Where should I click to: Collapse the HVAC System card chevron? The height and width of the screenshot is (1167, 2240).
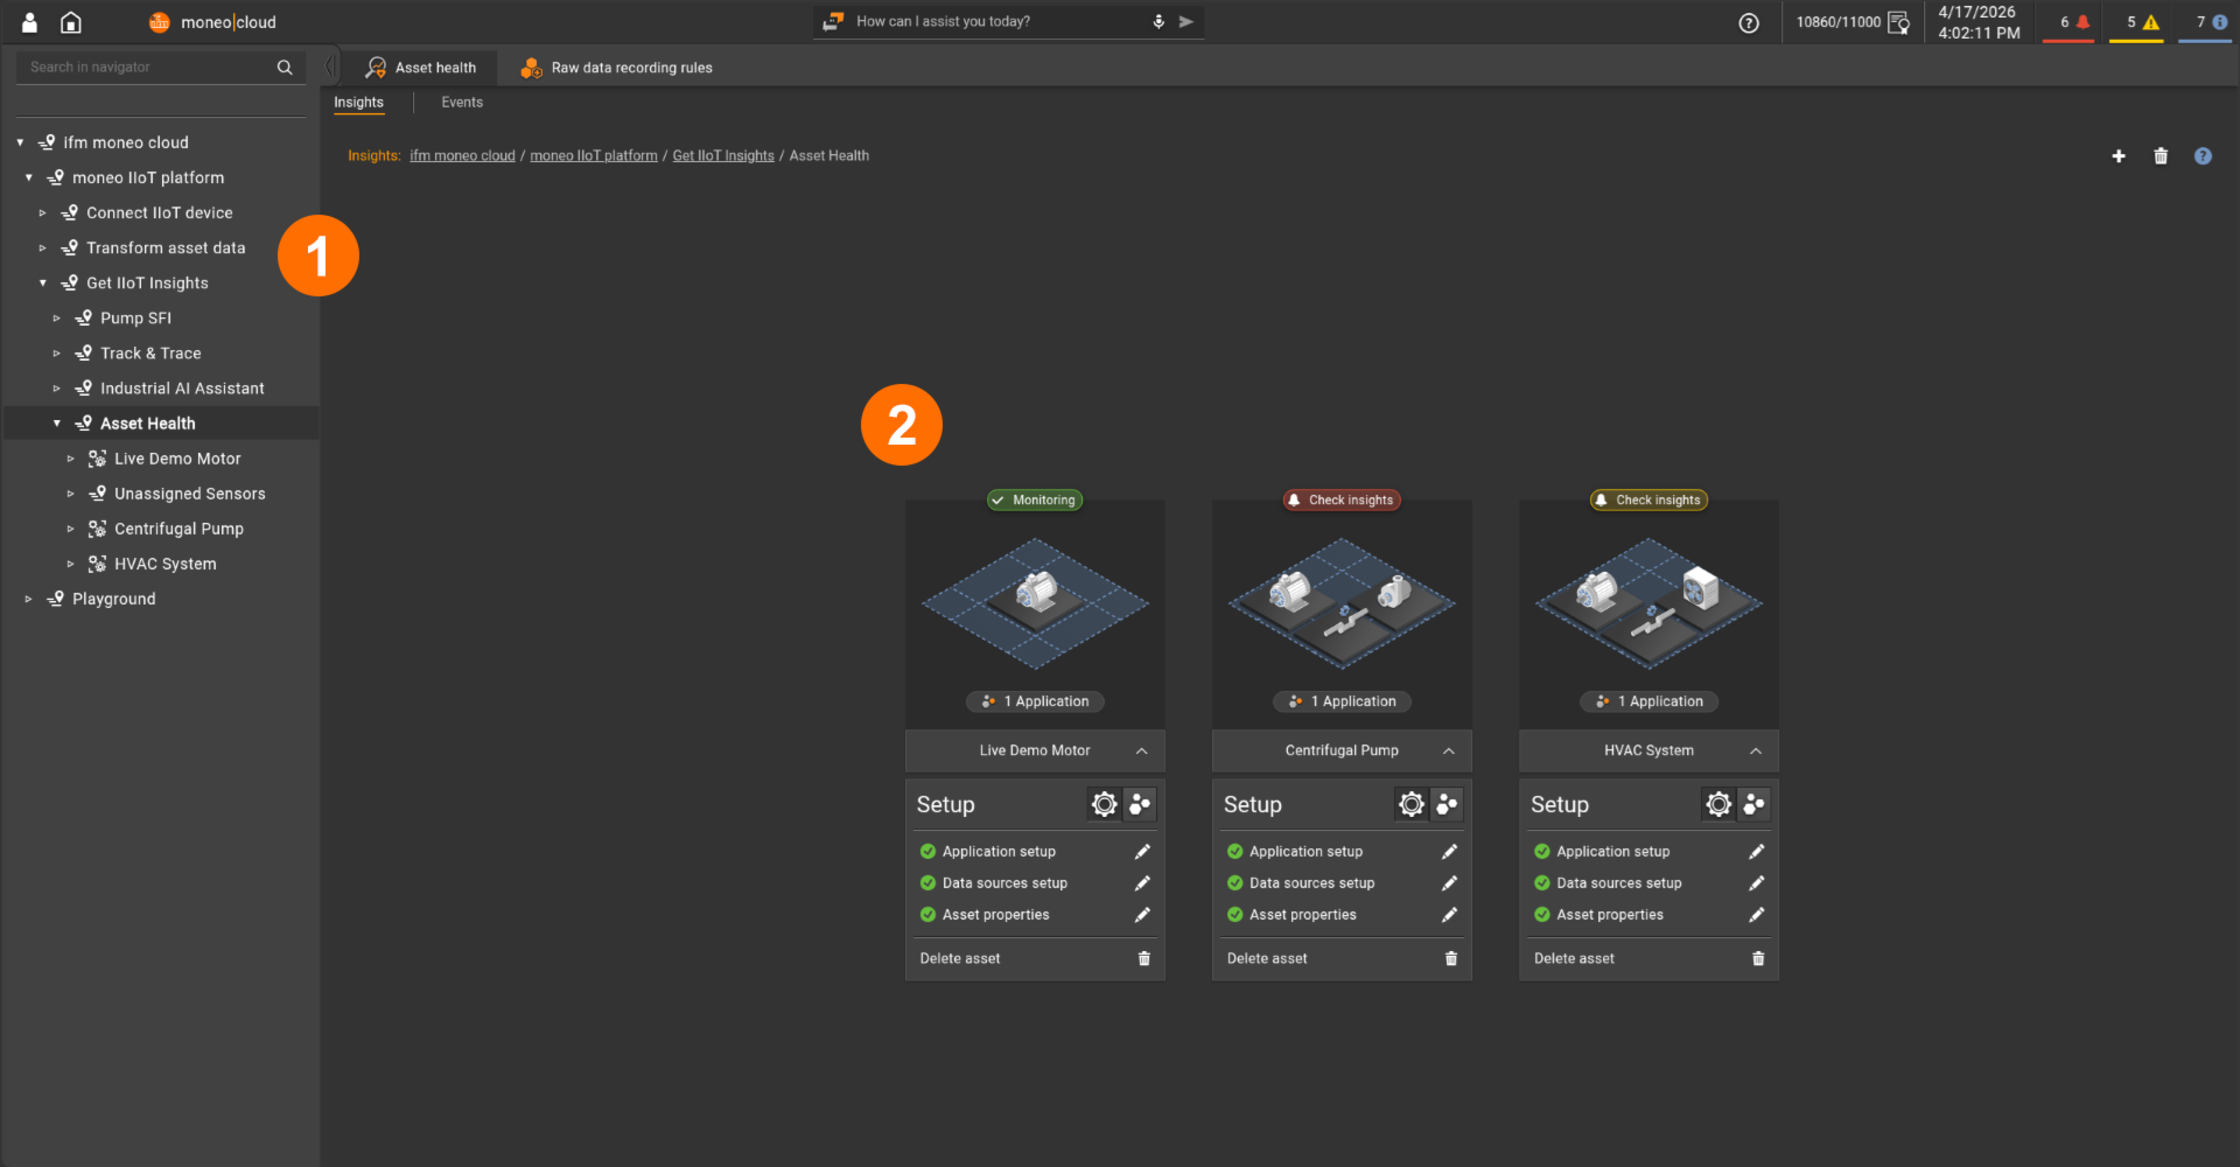(x=1756, y=751)
